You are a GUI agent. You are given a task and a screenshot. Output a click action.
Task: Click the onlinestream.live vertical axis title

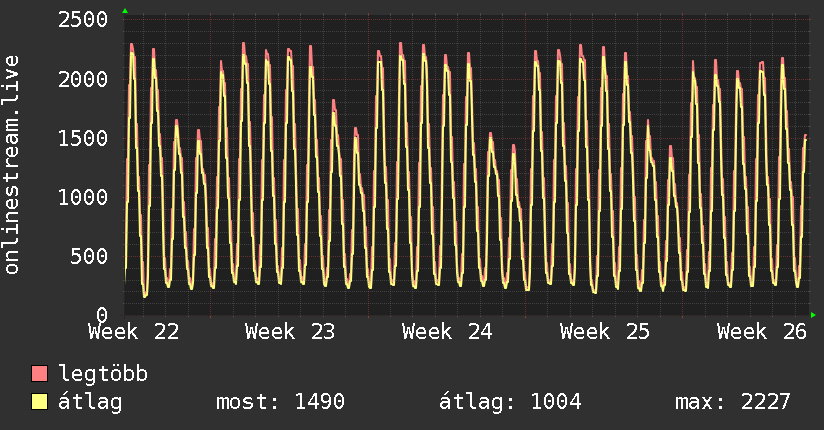click(12, 165)
